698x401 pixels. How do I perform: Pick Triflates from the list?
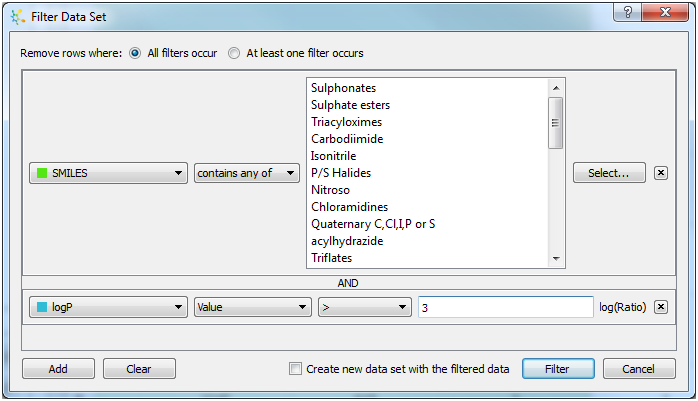[x=333, y=258]
